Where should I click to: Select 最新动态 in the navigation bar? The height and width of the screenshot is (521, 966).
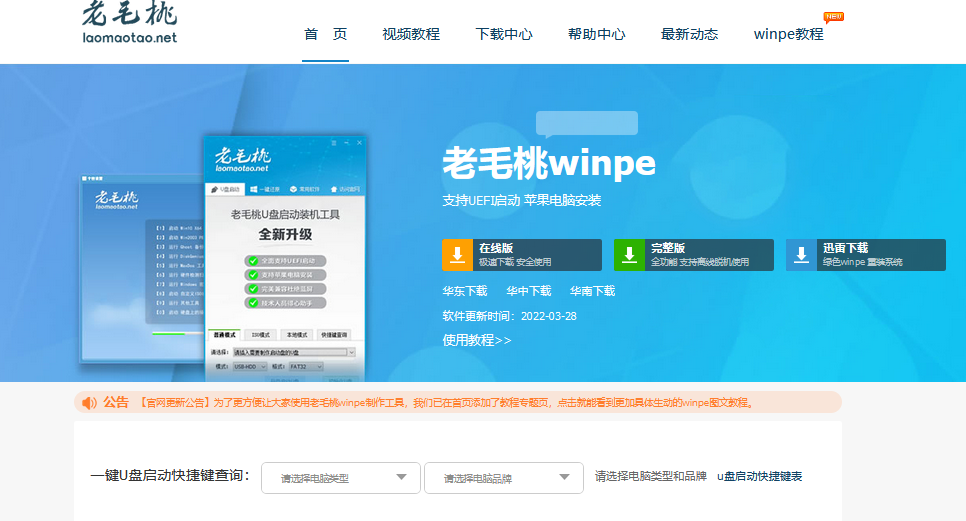[x=689, y=34]
